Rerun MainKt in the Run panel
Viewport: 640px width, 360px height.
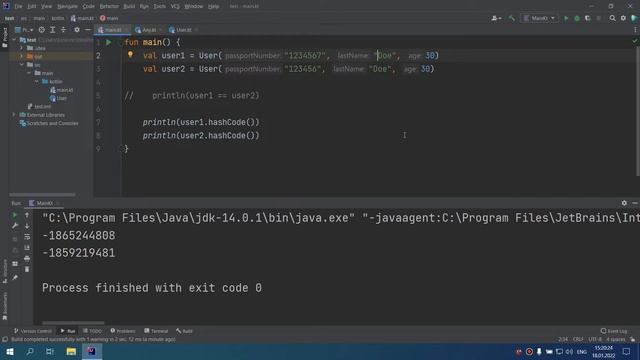[x=15, y=215]
